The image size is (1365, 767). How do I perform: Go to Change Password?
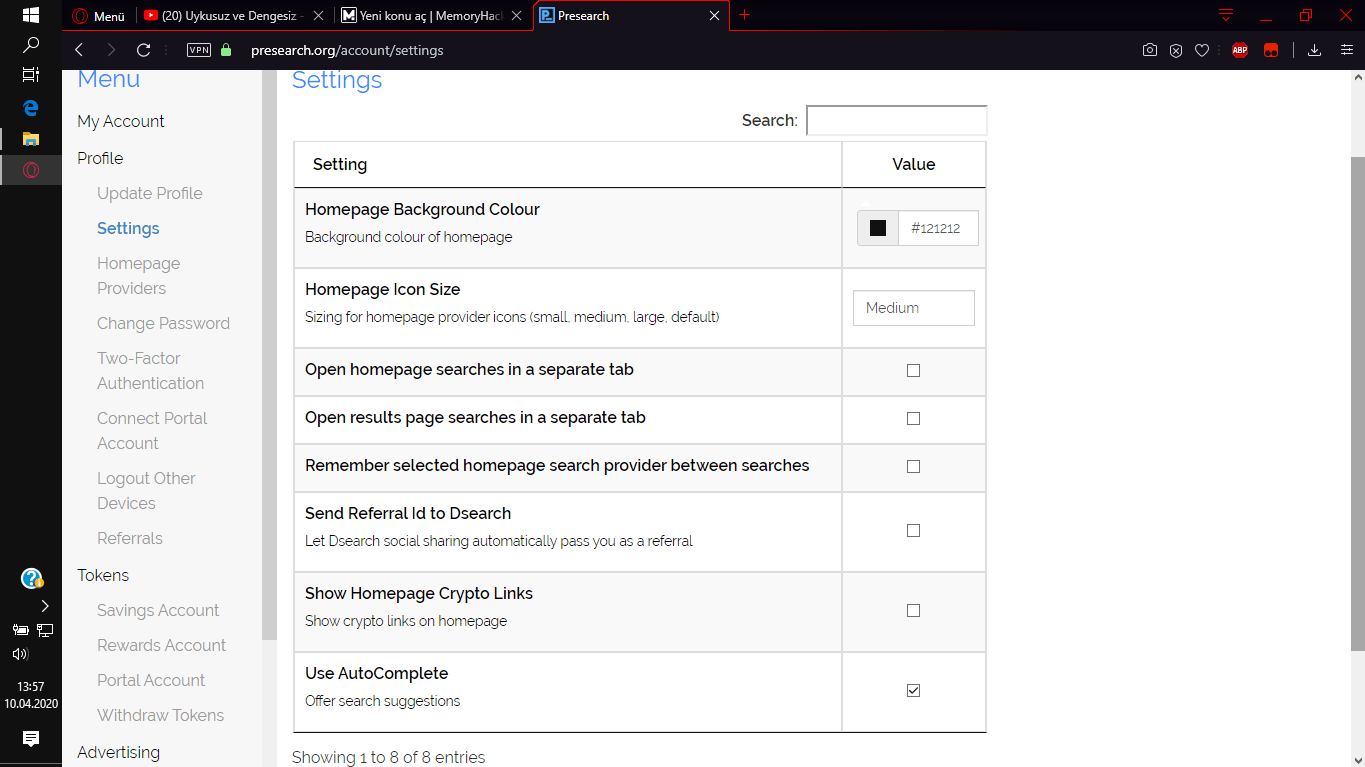pos(163,323)
